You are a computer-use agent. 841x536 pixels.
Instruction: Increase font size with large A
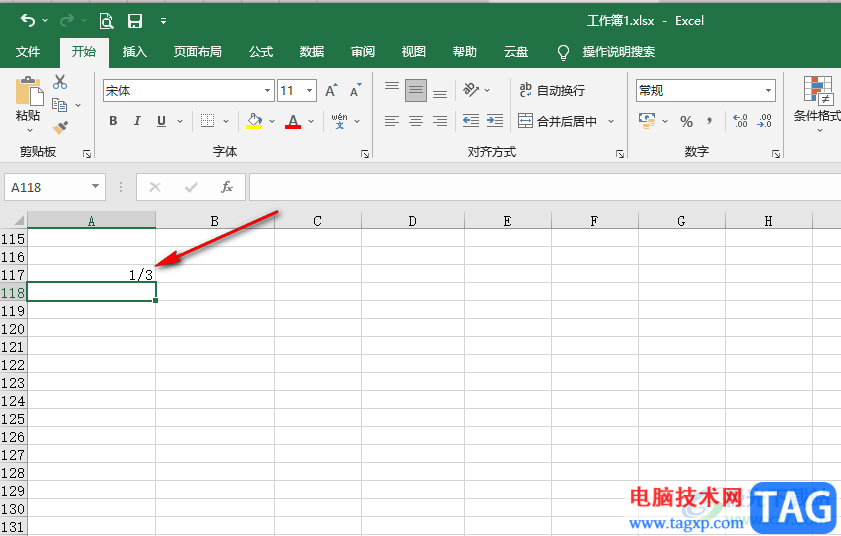coord(331,90)
